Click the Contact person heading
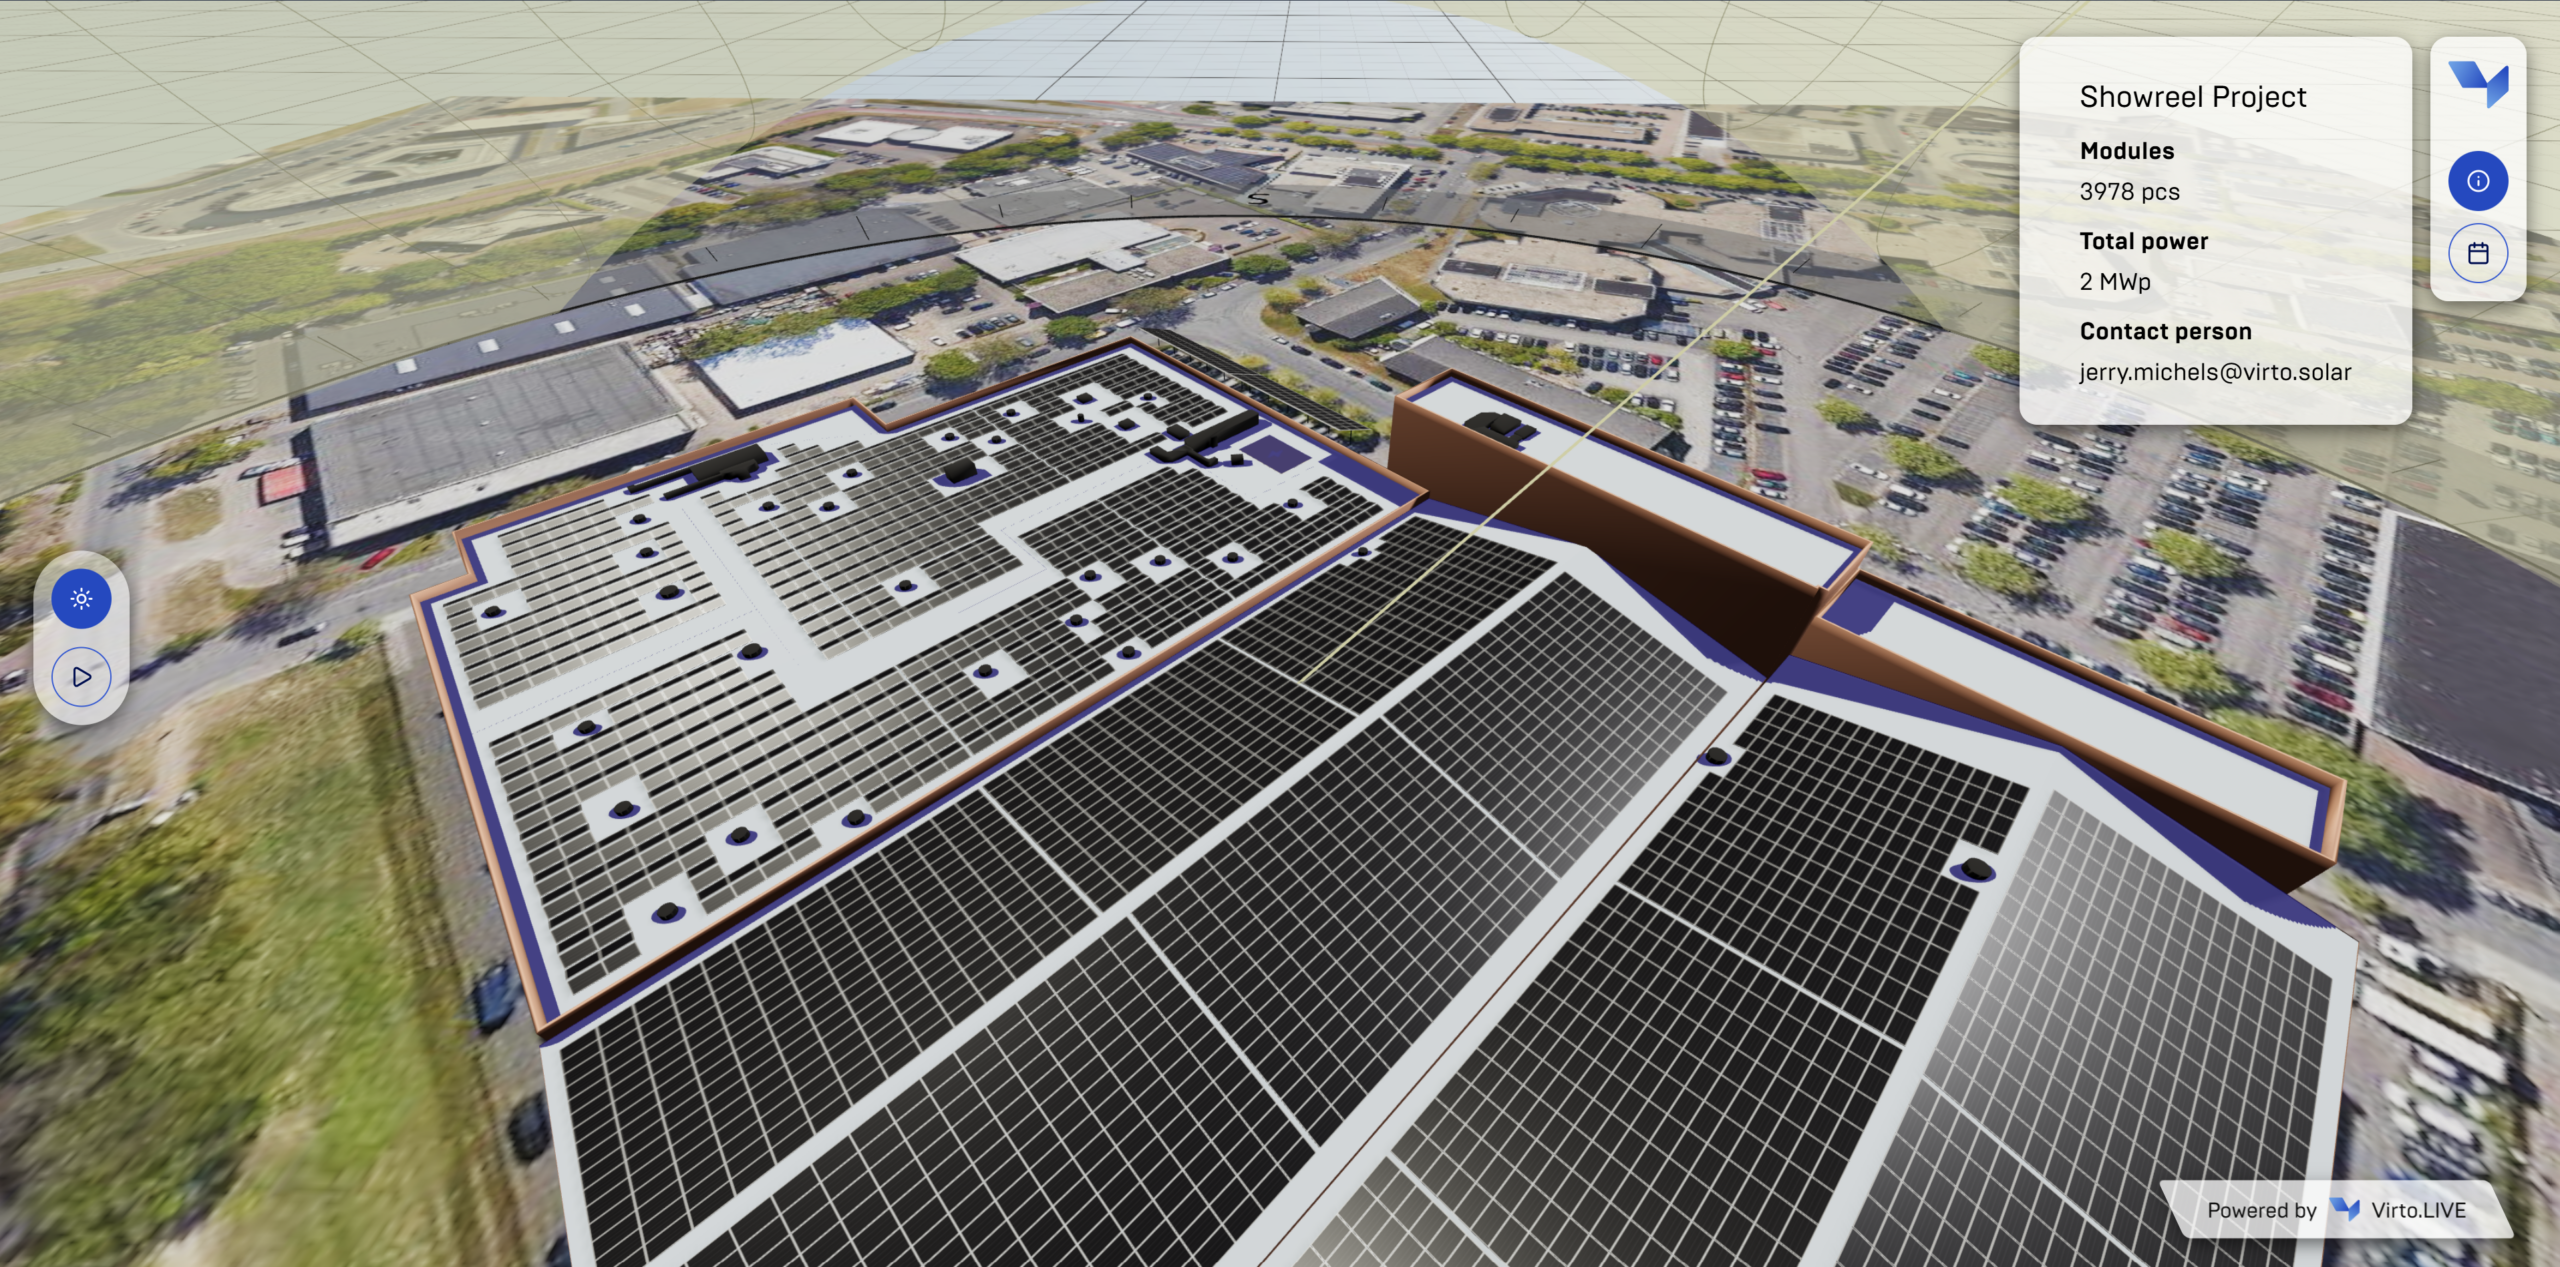 [2165, 332]
